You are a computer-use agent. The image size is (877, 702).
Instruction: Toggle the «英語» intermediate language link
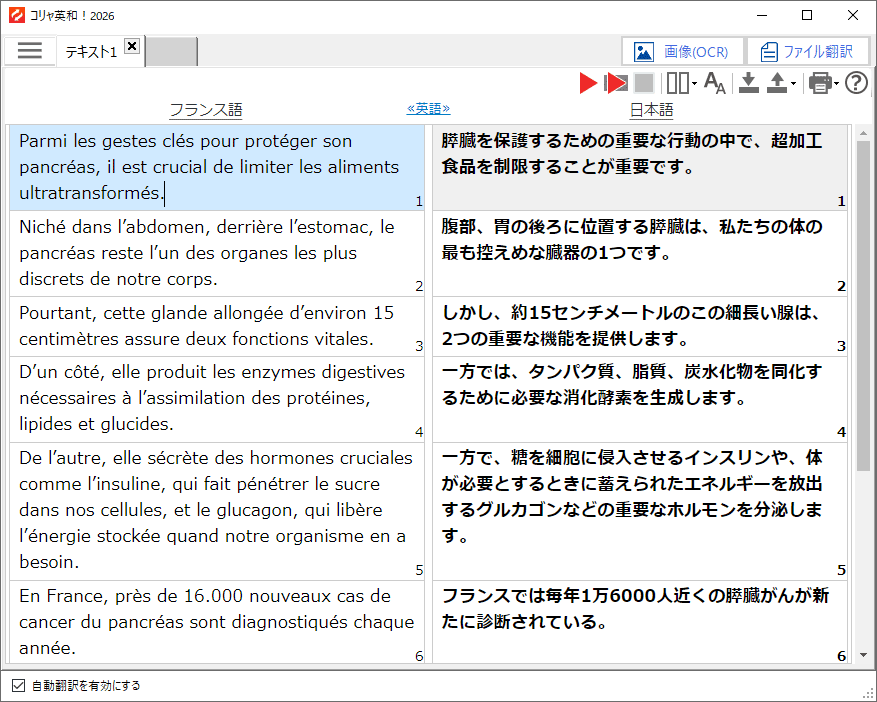point(428,108)
